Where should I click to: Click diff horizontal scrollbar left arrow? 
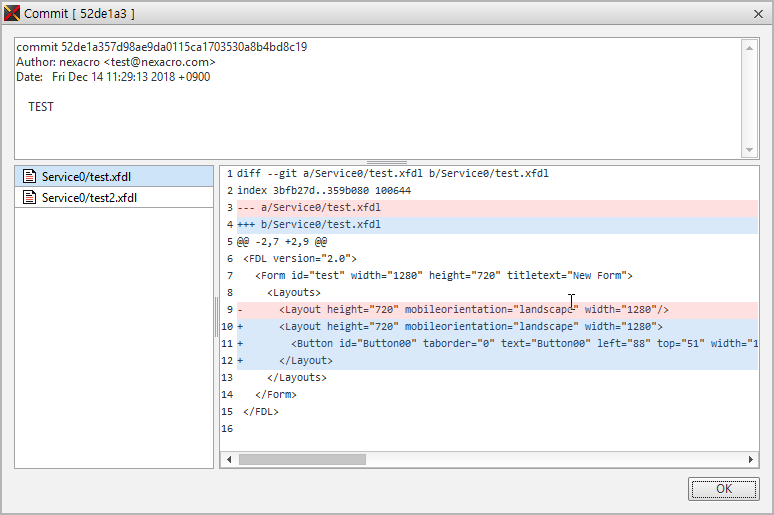229,459
